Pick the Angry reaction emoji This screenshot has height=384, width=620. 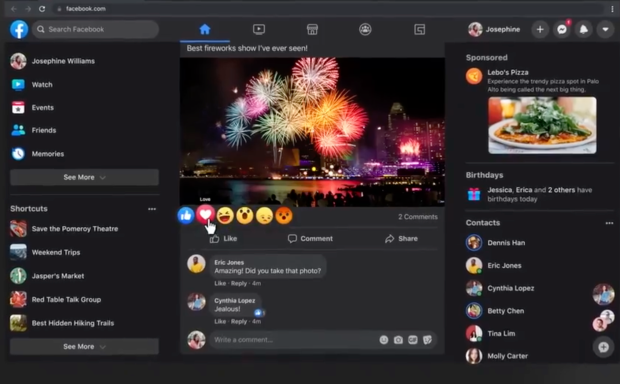click(284, 216)
